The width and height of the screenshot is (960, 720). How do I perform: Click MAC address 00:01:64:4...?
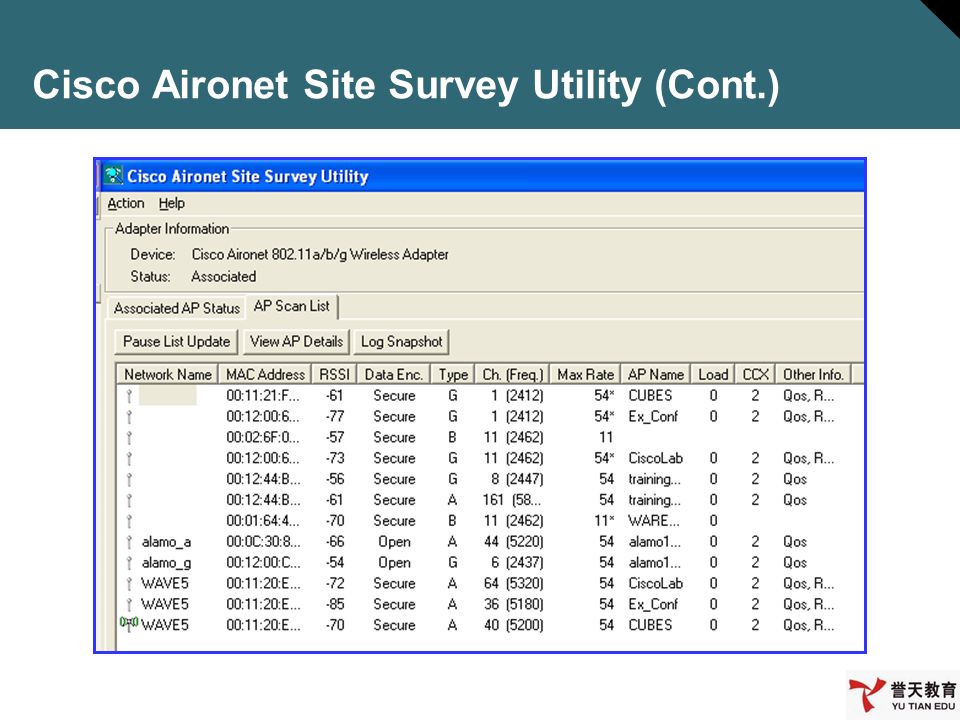pyautogui.click(x=263, y=521)
